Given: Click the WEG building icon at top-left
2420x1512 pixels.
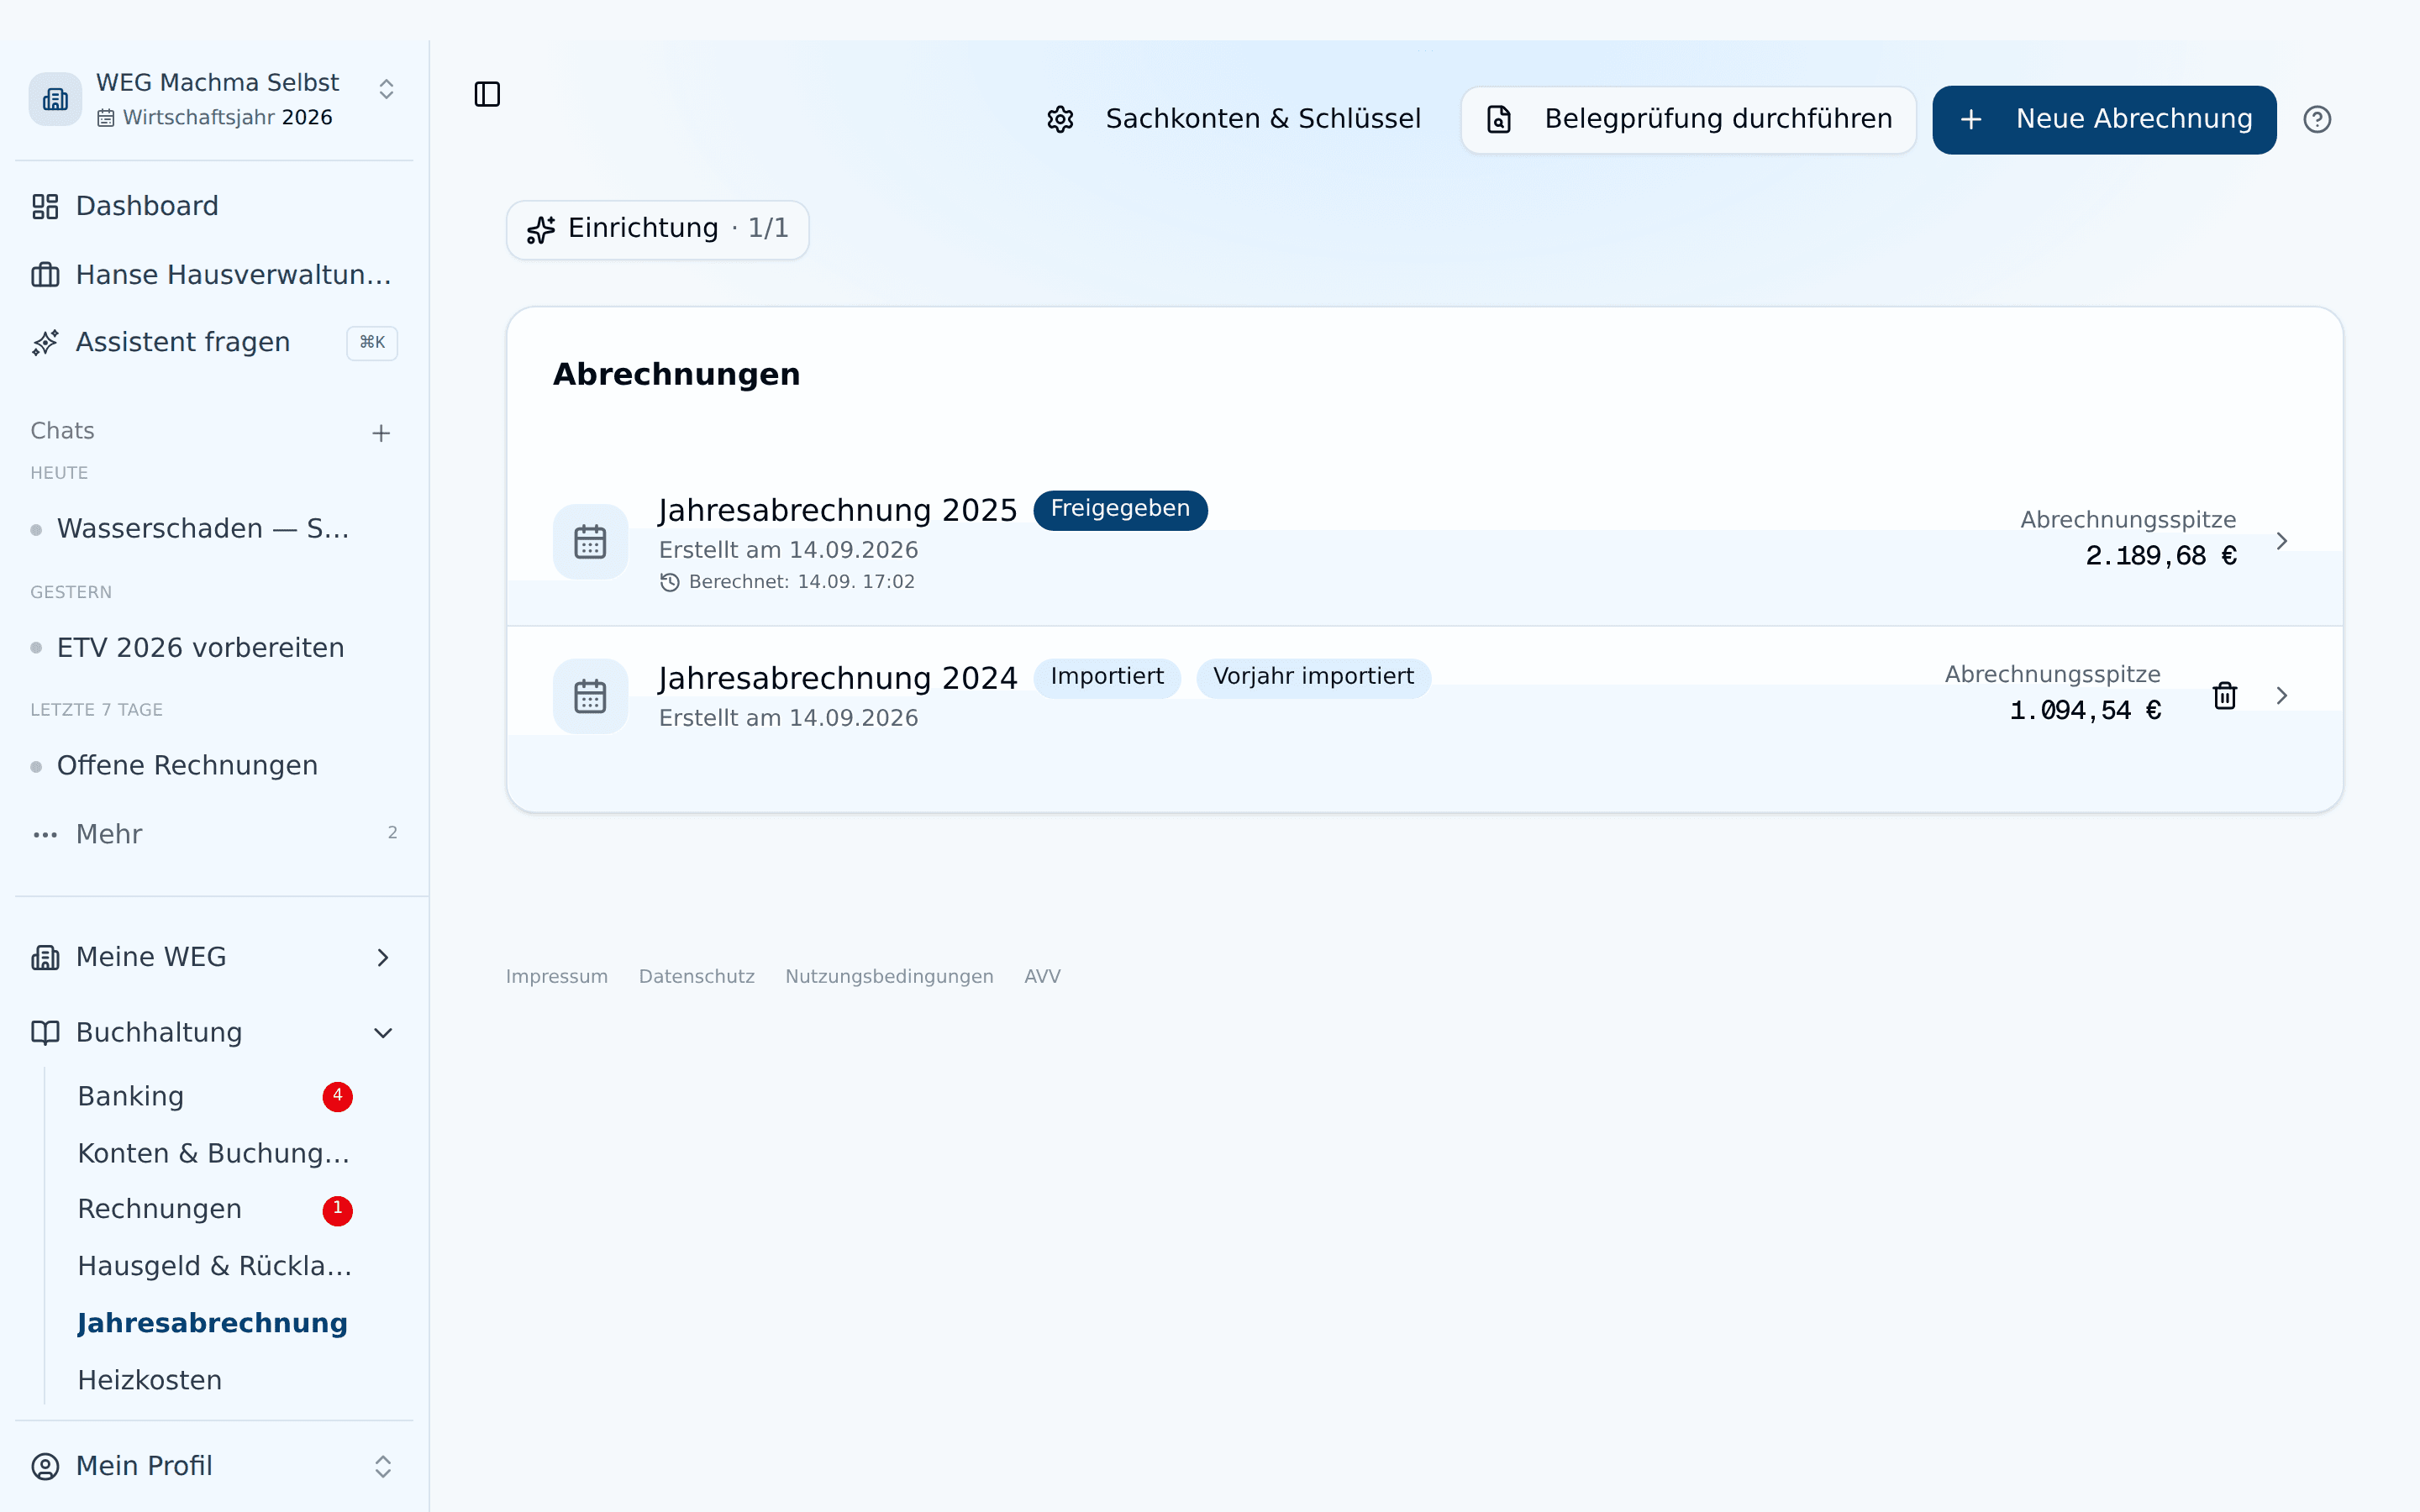Looking at the screenshot, I should coord(55,99).
